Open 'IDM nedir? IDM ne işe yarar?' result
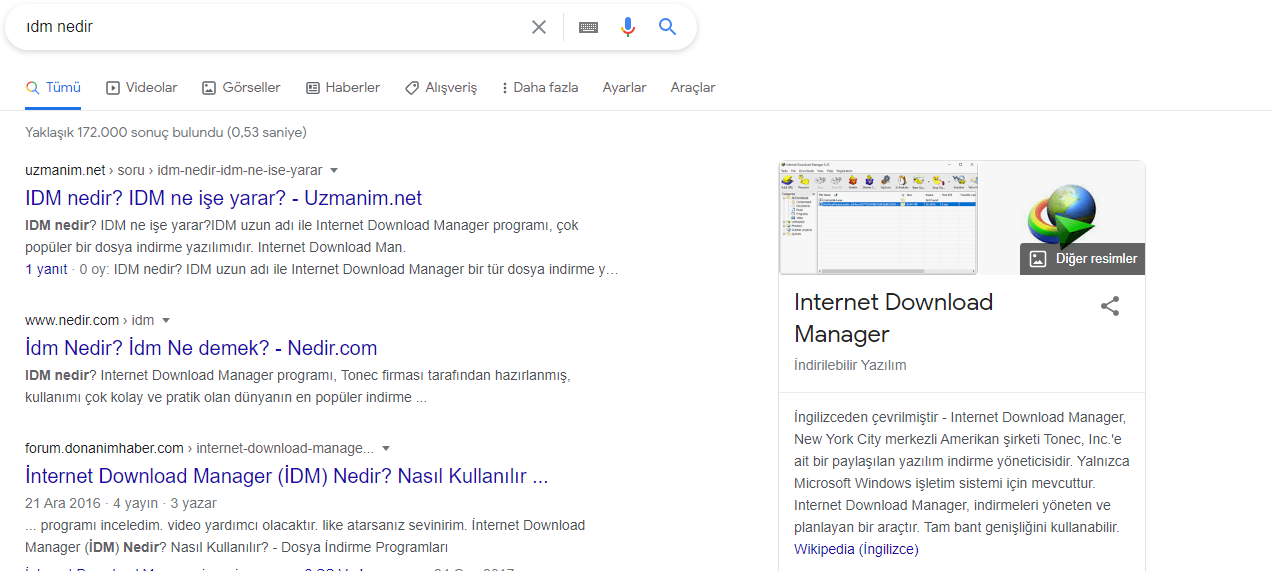This screenshot has height=571, width=1272. point(224,198)
